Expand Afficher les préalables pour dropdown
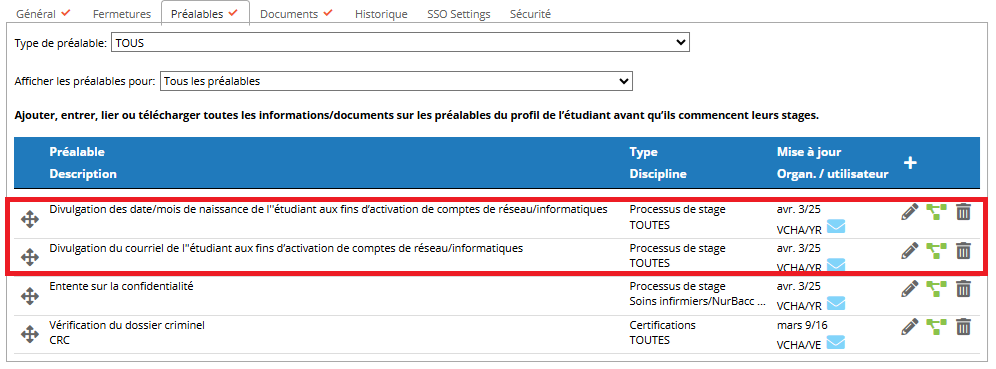 click(396, 81)
